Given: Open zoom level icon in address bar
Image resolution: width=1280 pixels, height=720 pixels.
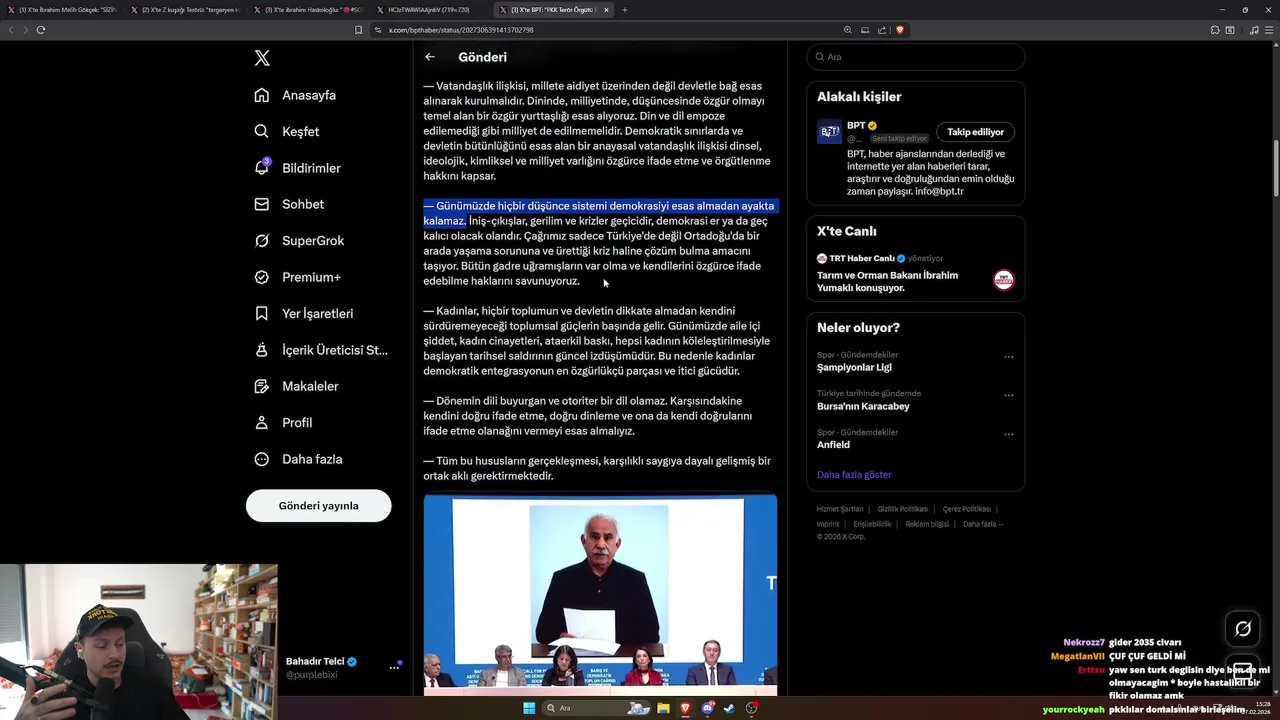Looking at the screenshot, I should coord(848,30).
